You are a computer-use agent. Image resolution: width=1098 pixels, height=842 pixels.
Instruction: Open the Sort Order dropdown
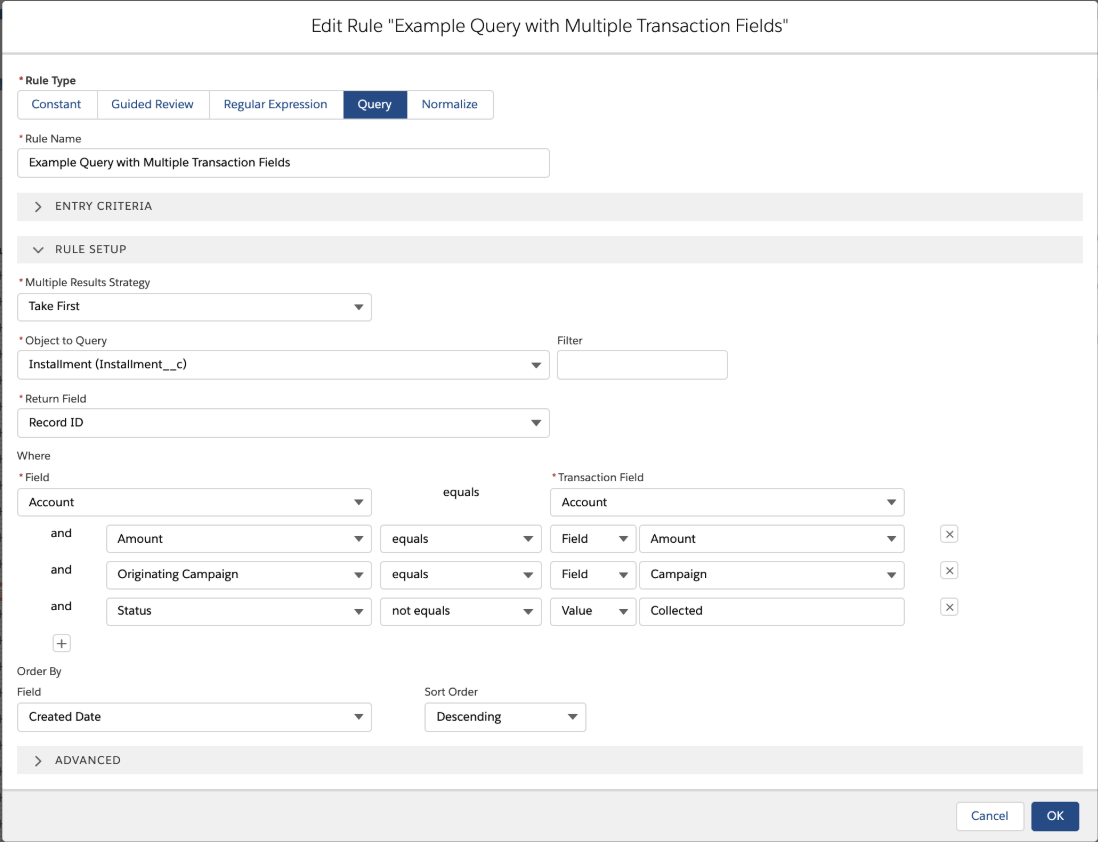(x=574, y=717)
